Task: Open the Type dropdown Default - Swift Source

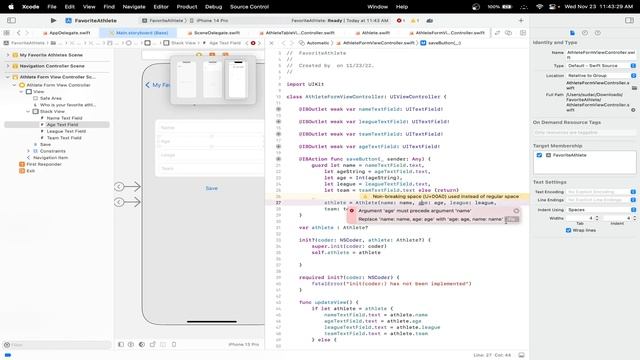Action: (x=601, y=65)
